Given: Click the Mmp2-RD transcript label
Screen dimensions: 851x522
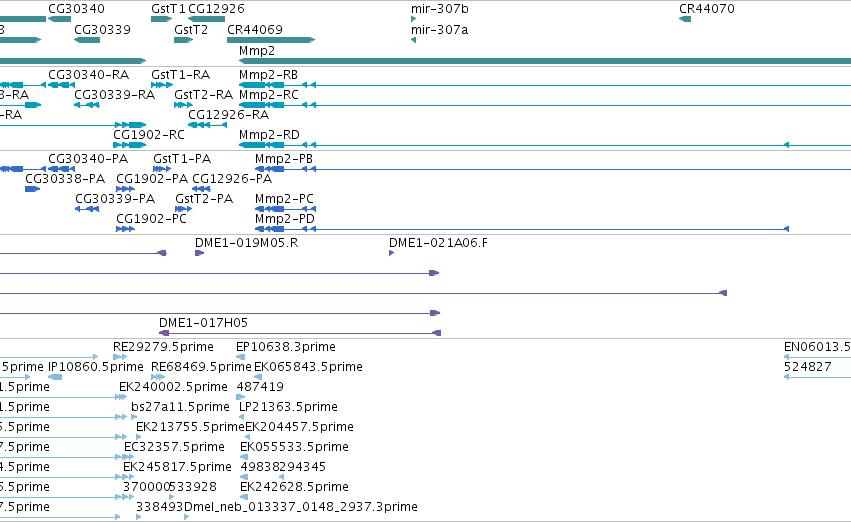Looking at the screenshot, I should [x=269, y=135].
